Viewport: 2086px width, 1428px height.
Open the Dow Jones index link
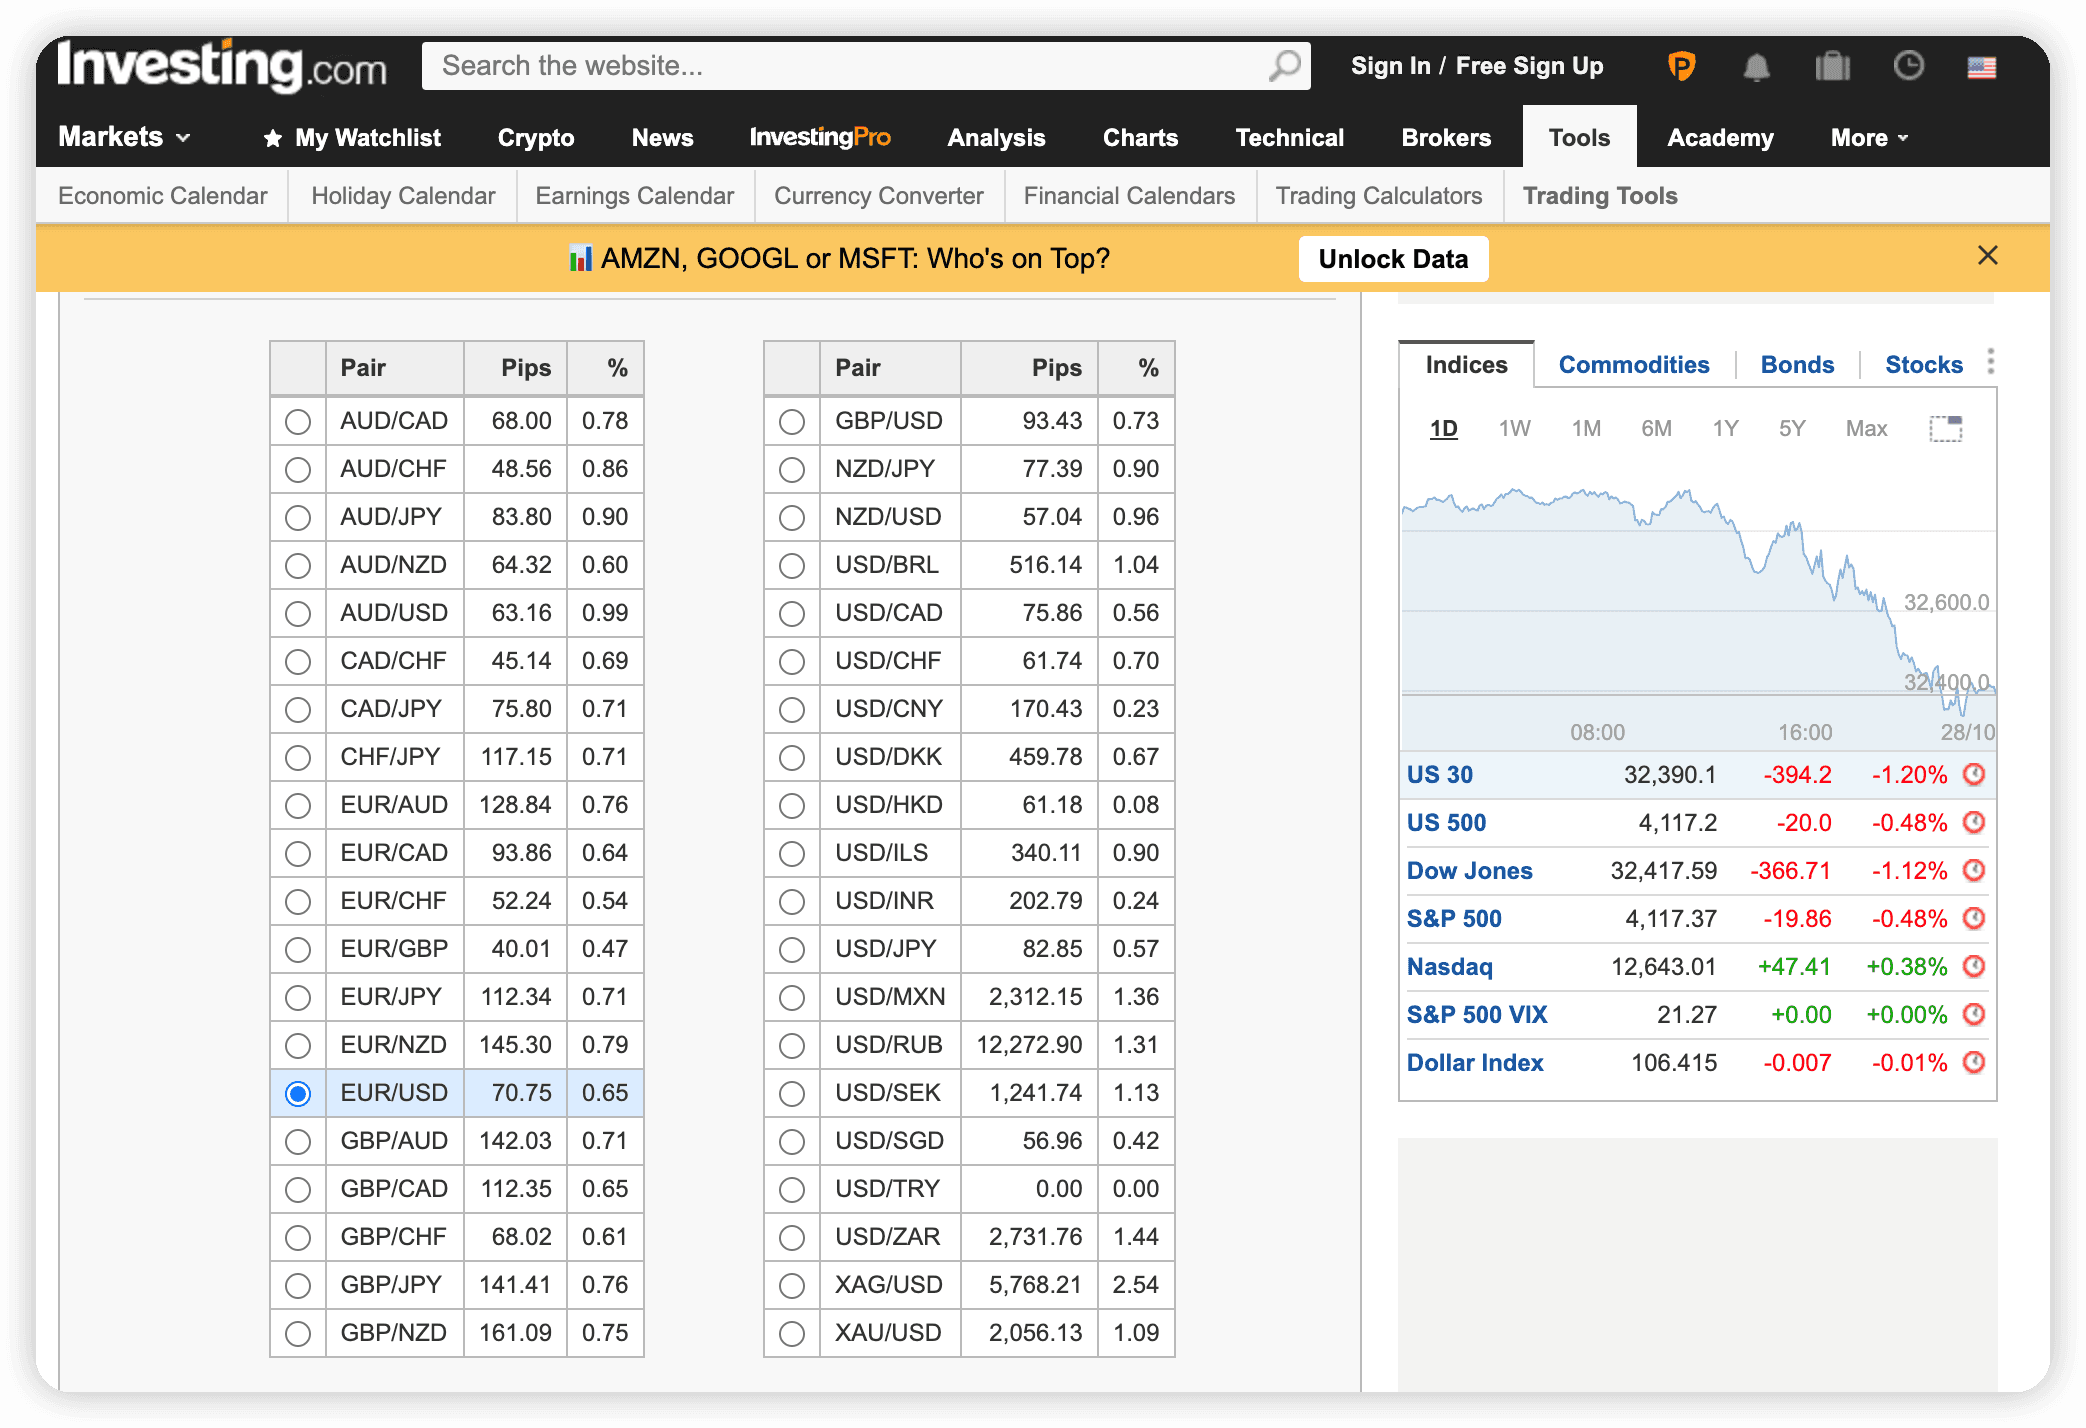point(1469,870)
